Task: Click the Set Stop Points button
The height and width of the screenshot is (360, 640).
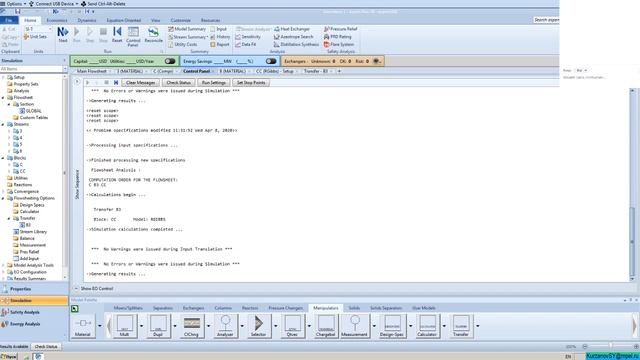Action: click(x=251, y=82)
